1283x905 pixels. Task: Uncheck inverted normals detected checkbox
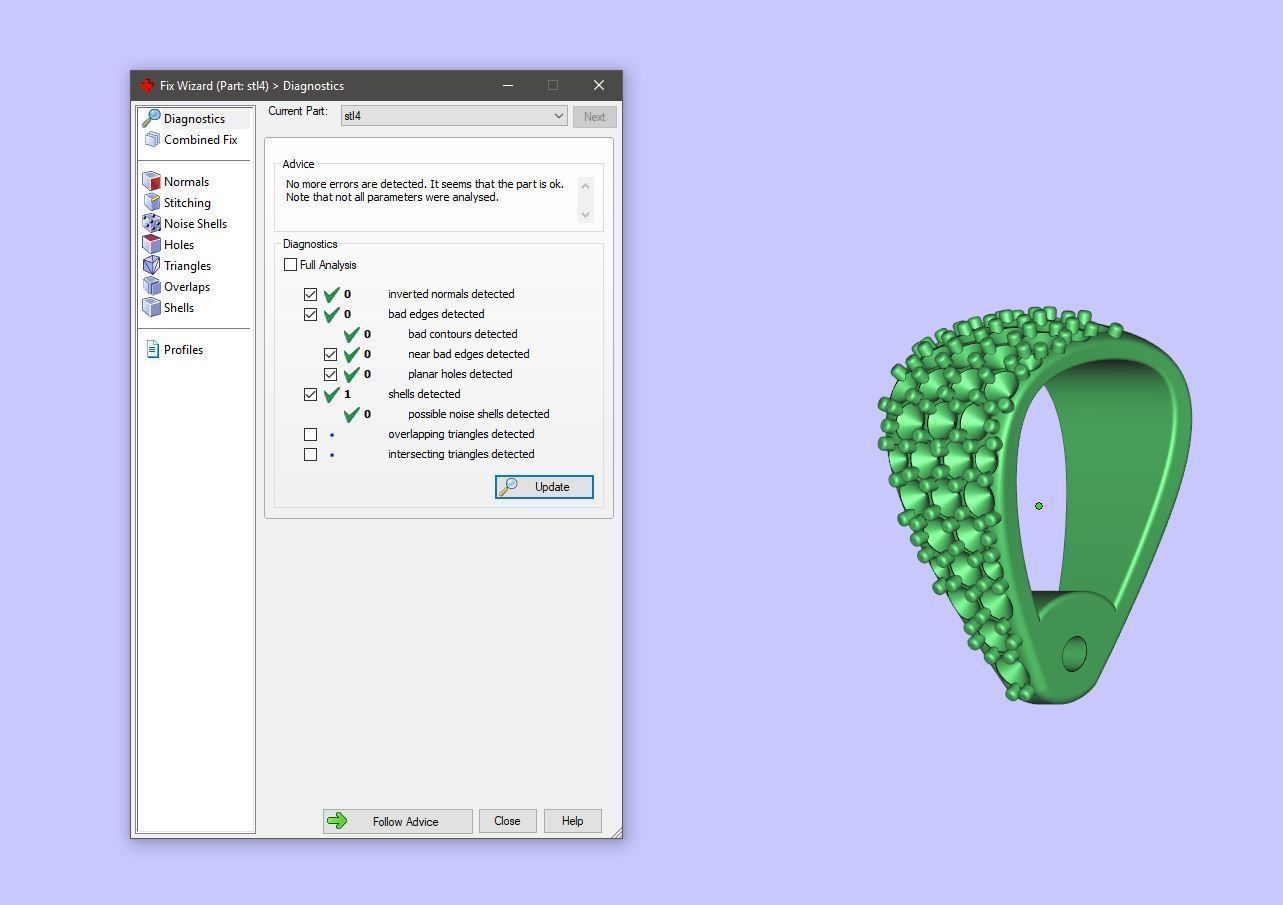[x=310, y=294]
